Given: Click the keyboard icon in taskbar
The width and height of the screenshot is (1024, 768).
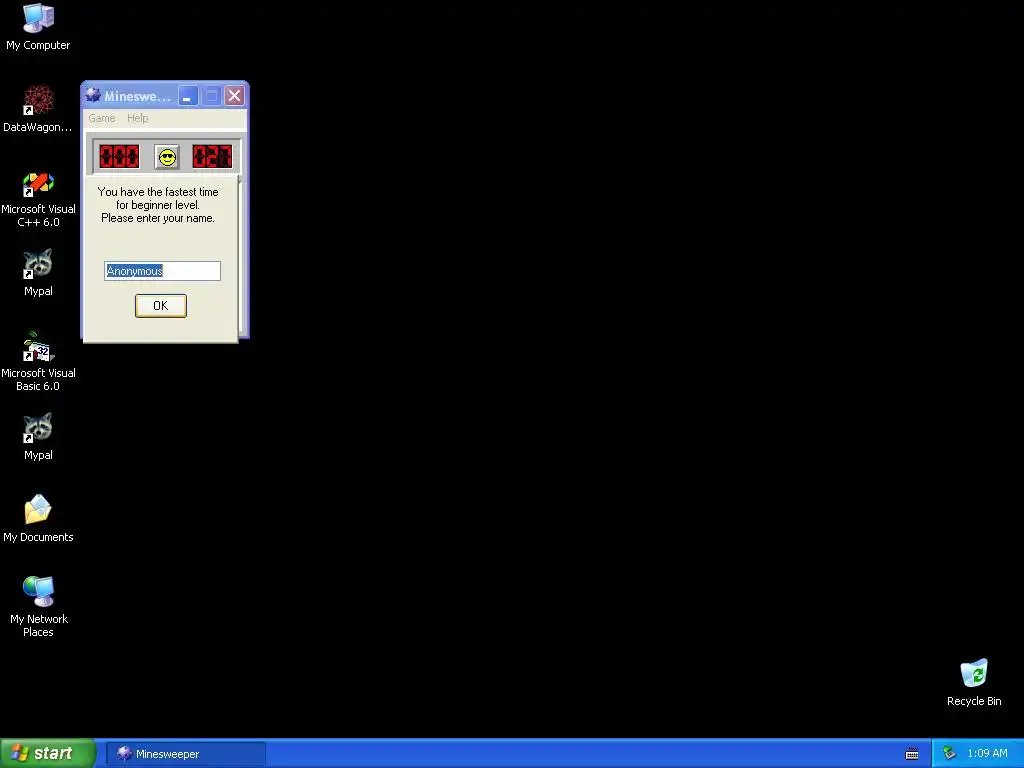Looking at the screenshot, I should coord(912,754).
